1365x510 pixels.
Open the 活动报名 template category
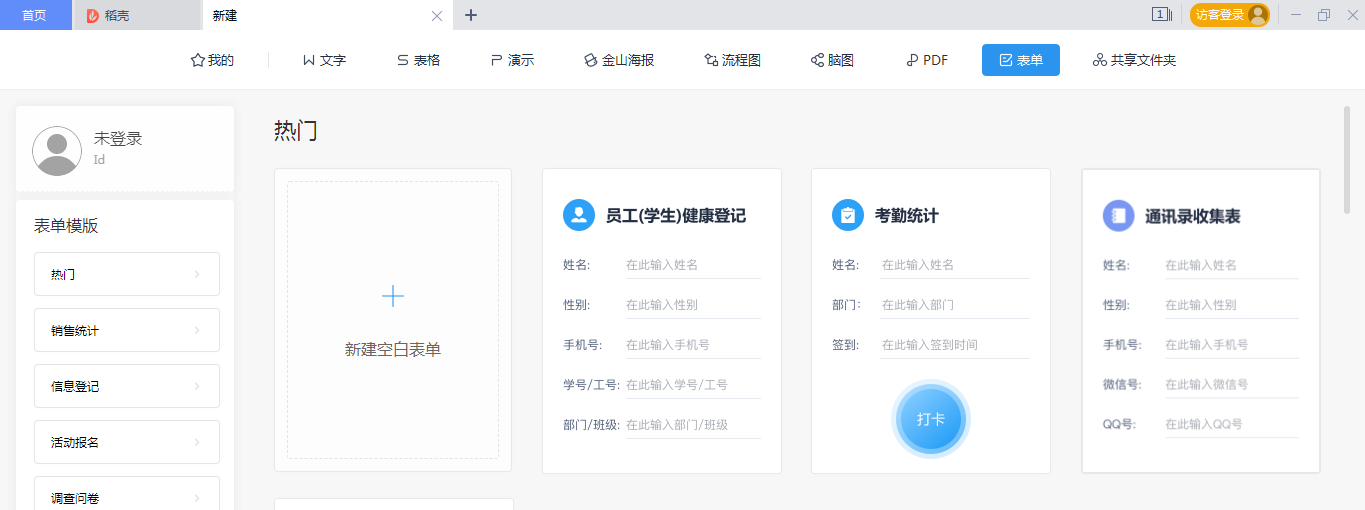(x=127, y=442)
